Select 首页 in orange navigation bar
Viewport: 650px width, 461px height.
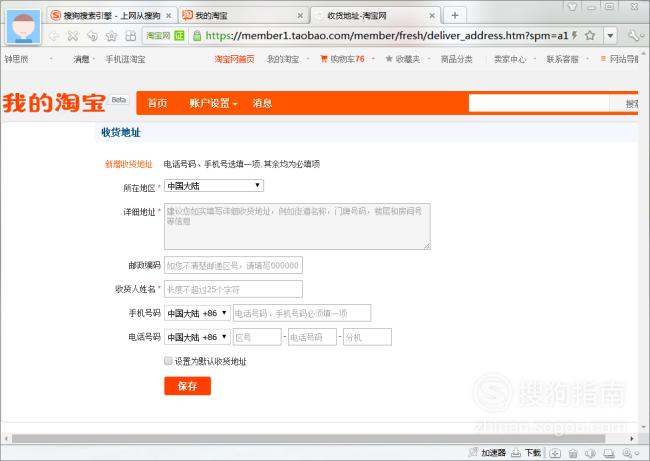pos(158,103)
